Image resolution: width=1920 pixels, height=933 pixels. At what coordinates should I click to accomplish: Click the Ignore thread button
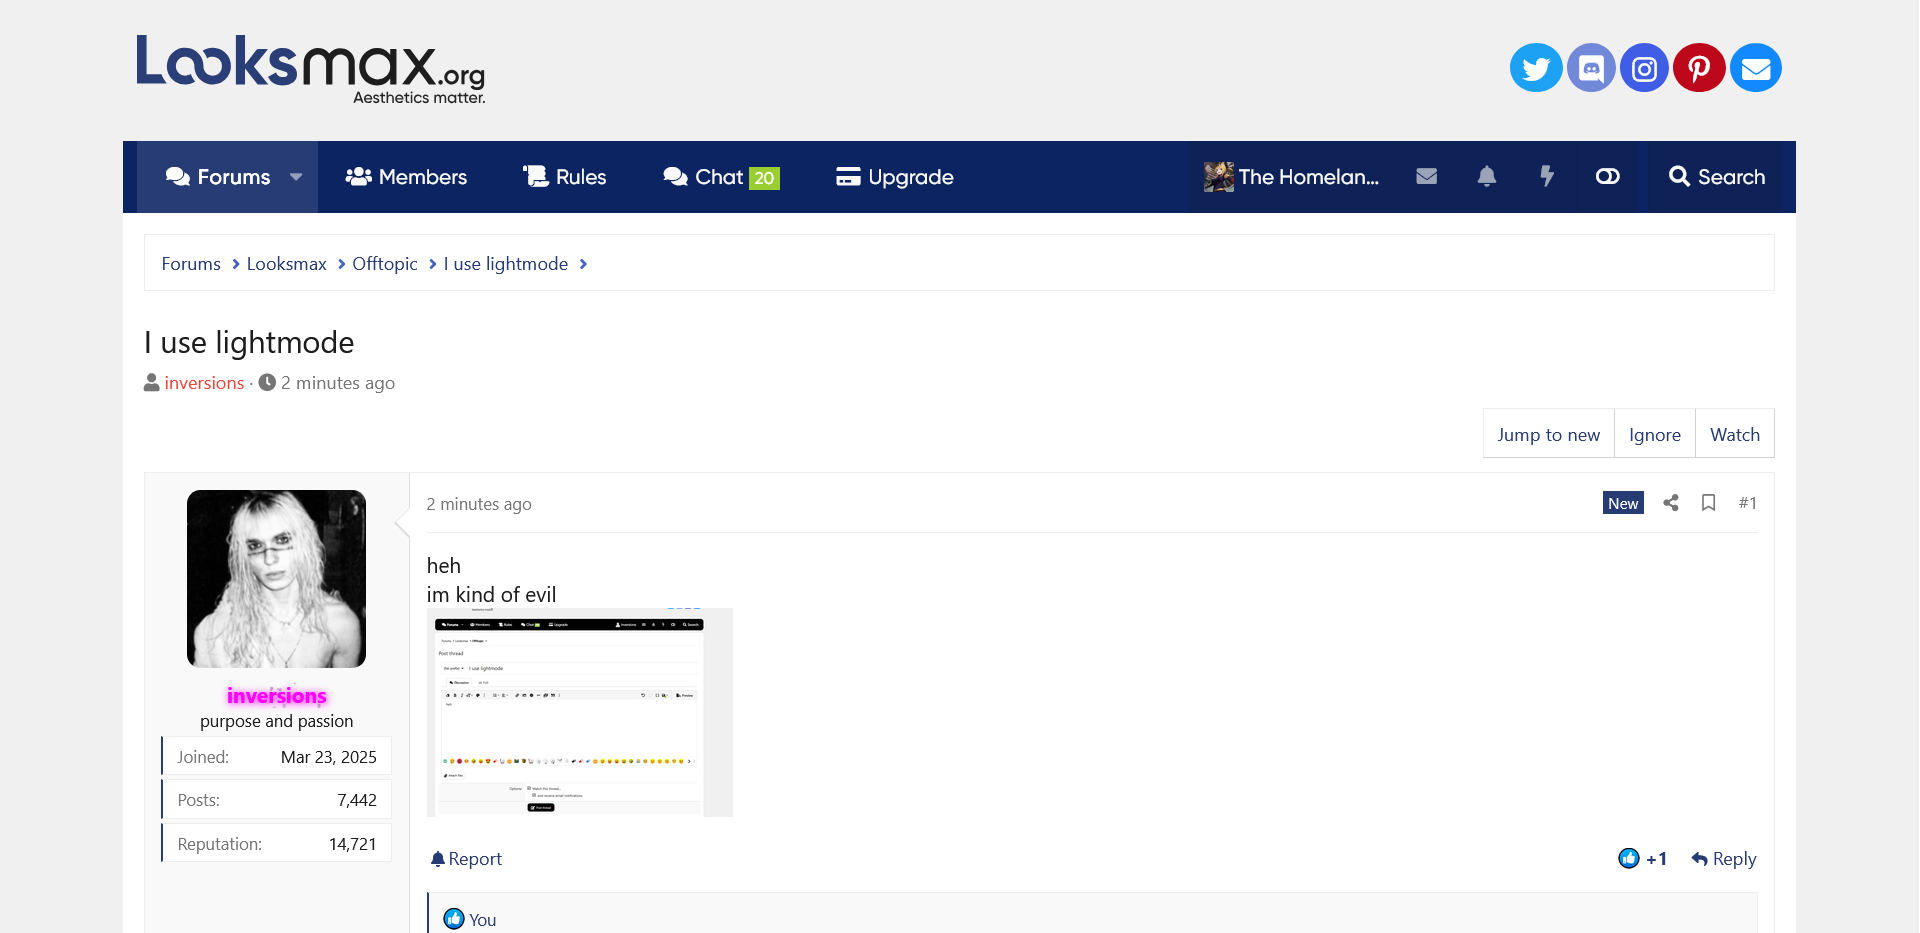coord(1655,434)
